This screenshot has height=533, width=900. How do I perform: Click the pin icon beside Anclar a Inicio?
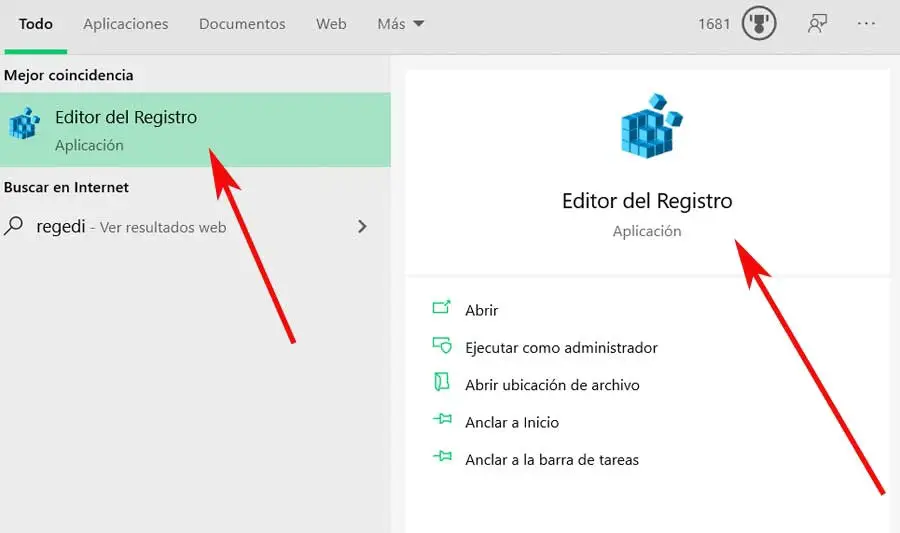point(442,419)
